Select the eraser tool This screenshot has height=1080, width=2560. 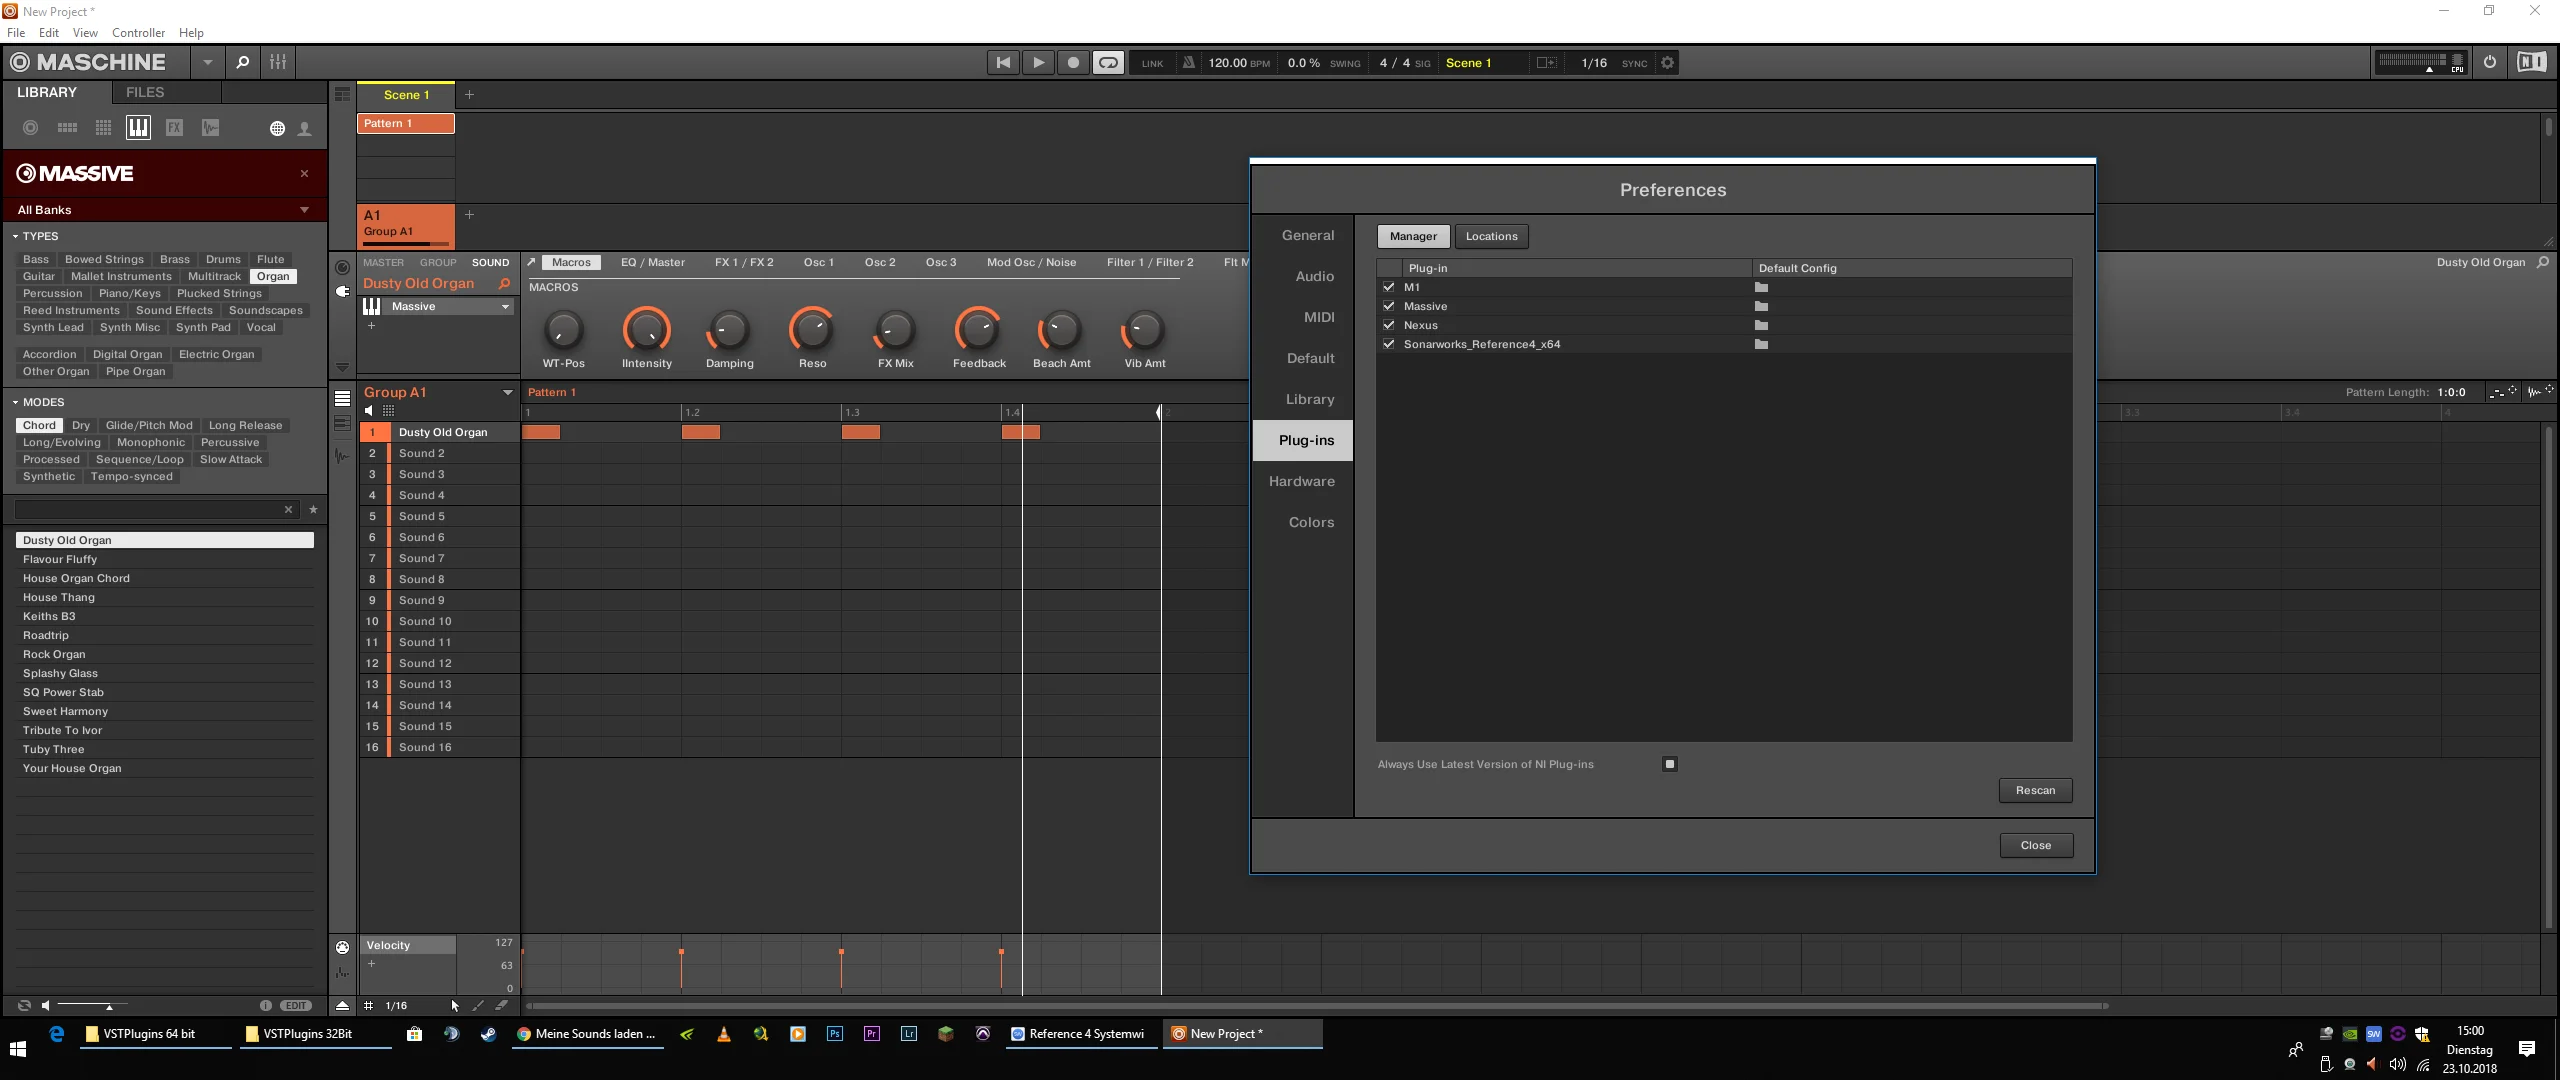click(x=502, y=1006)
